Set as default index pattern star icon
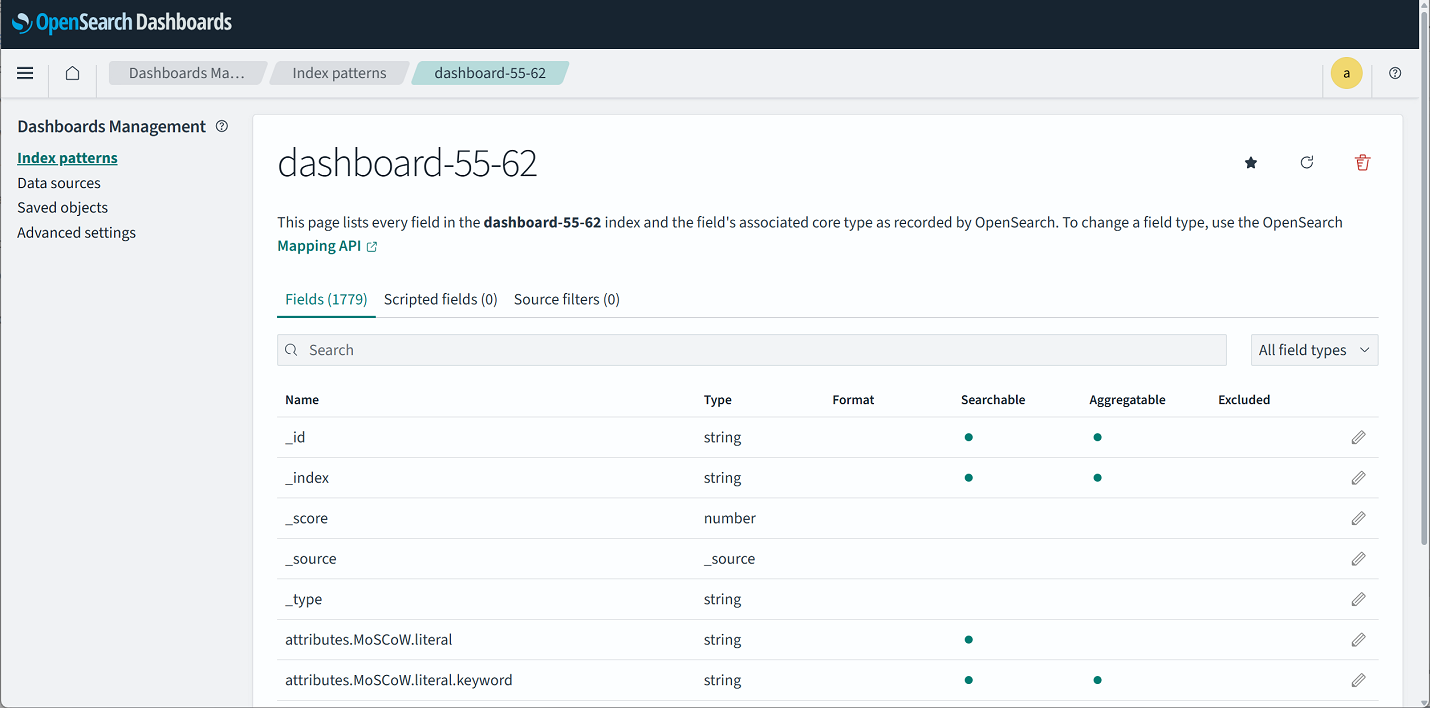This screenshot has height=708, width=1430. coord(1250,163)
